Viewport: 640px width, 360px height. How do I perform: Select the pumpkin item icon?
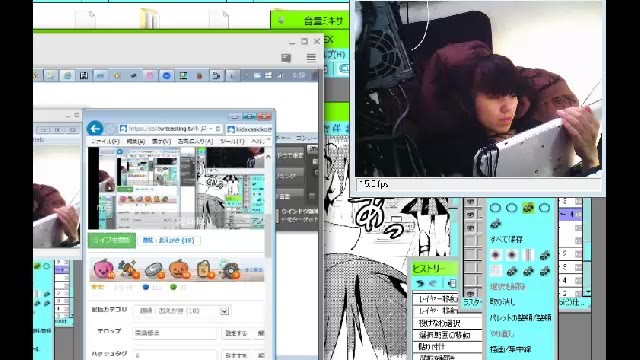[179, 269]
